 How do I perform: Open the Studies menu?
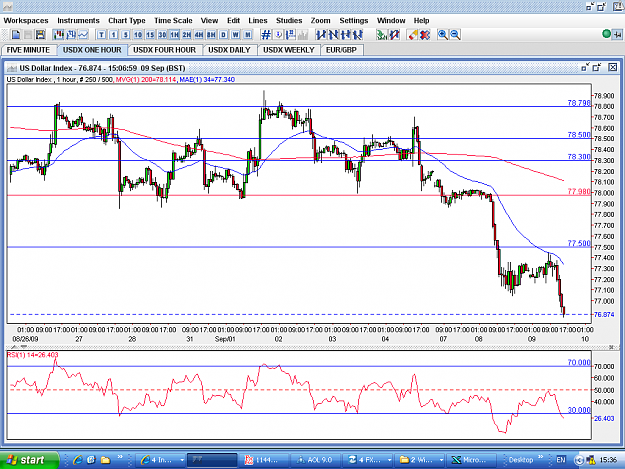[289, 21]
